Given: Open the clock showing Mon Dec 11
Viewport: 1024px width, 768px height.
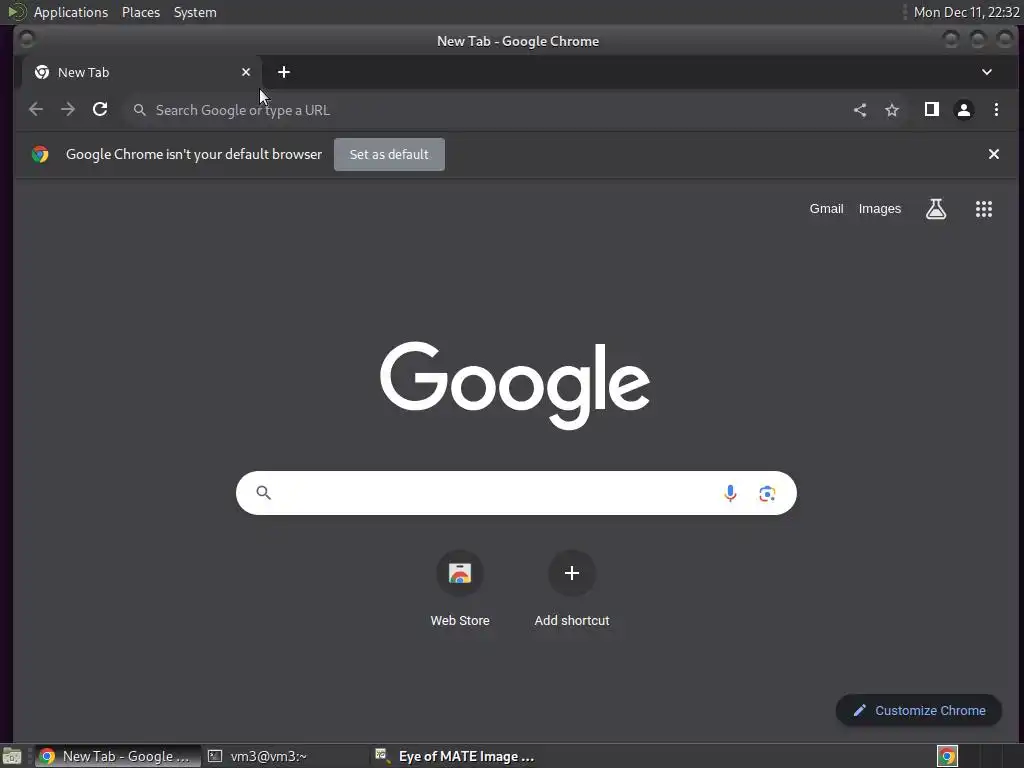Looking at the screenshot, I should 967,12.
